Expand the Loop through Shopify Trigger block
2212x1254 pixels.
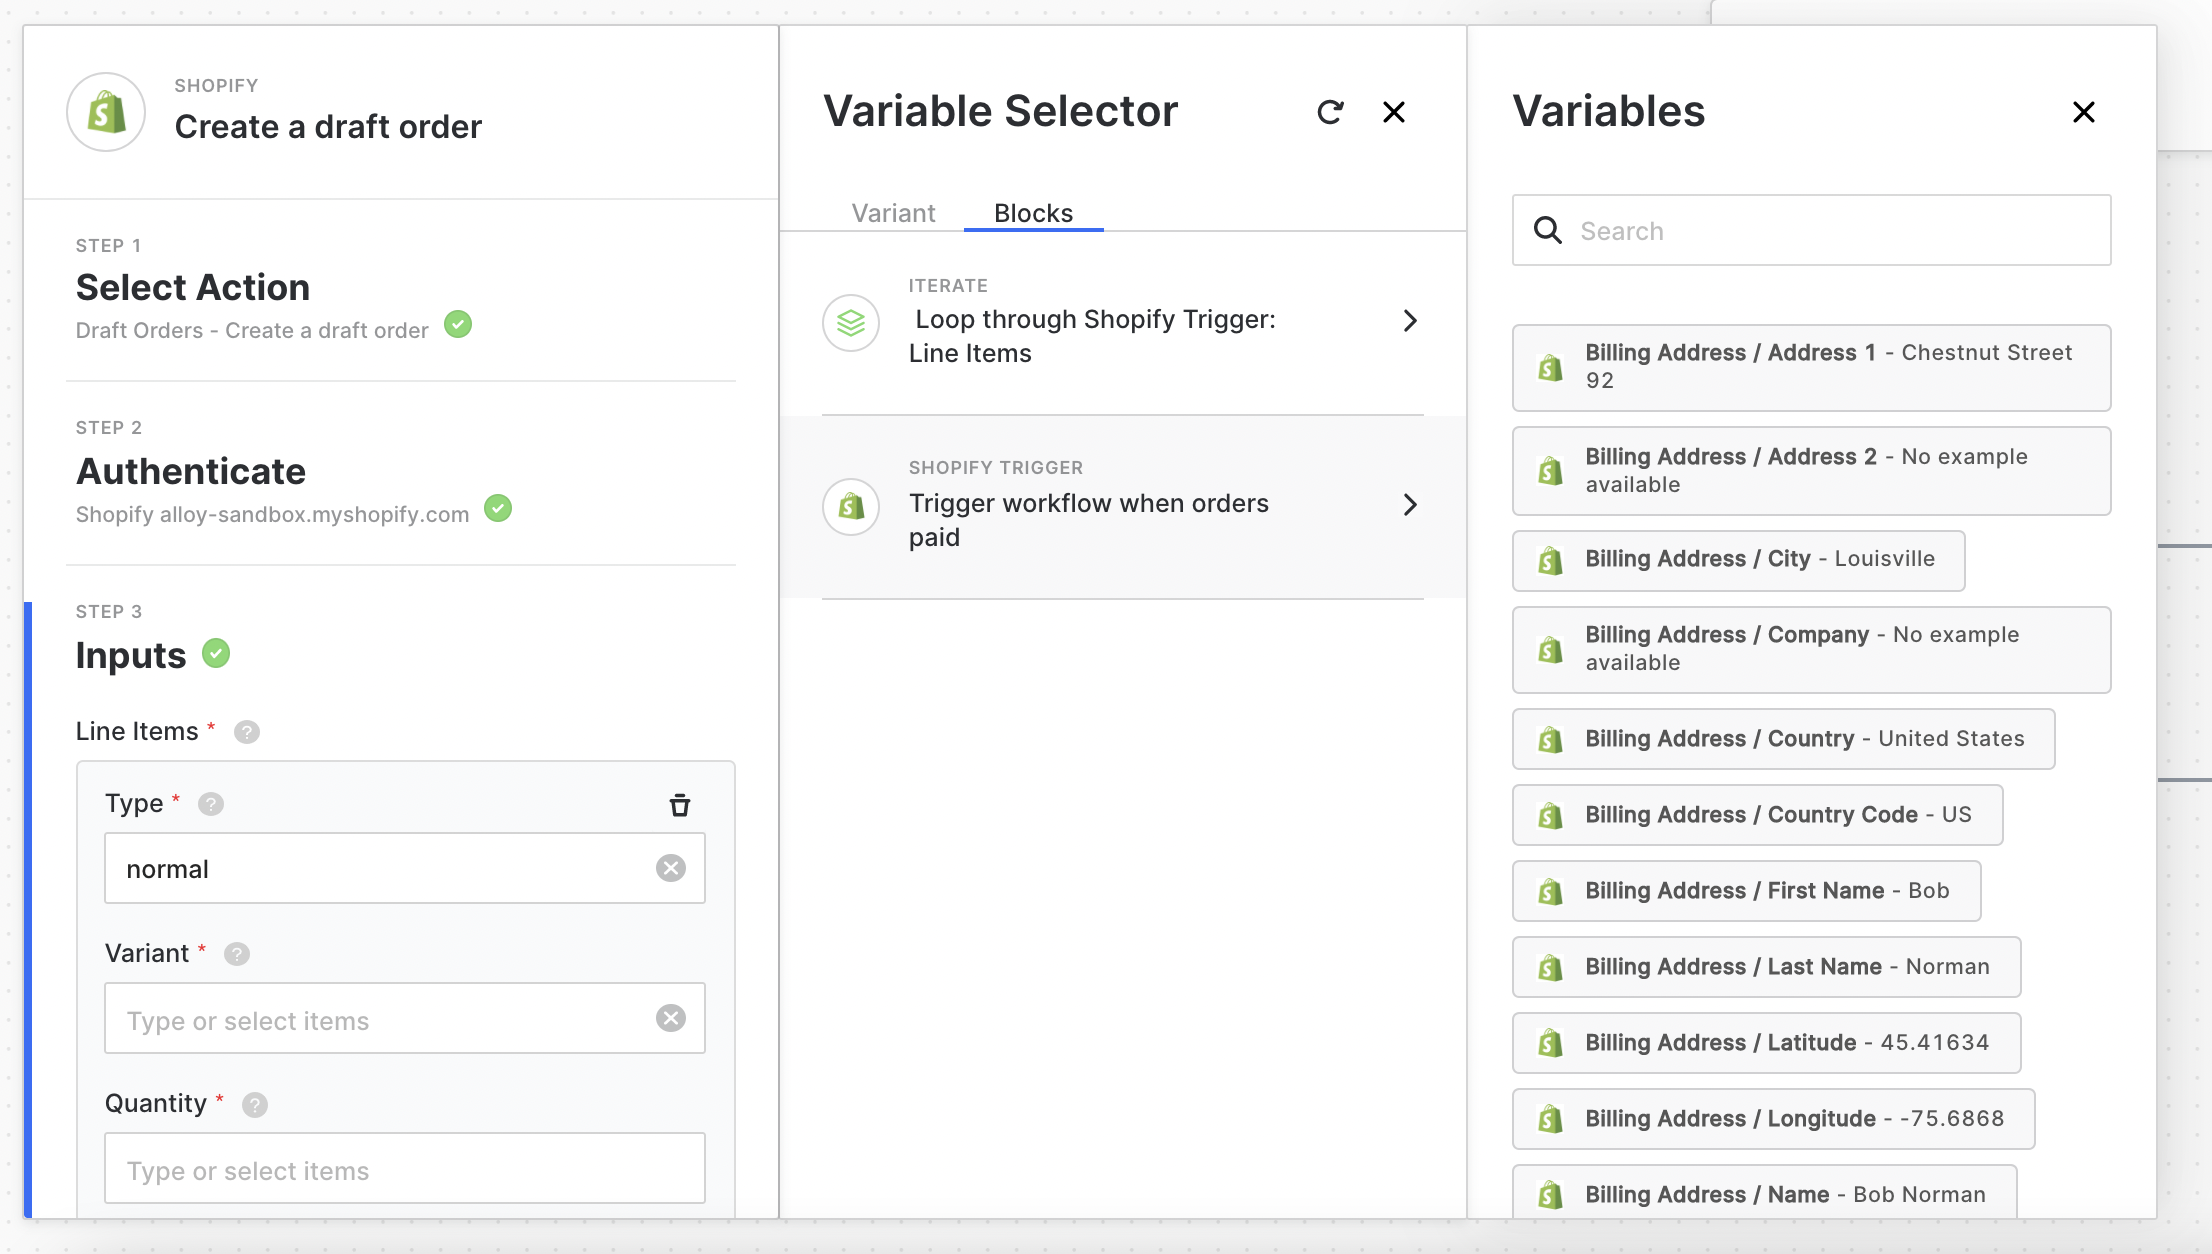coord(1410,320)
